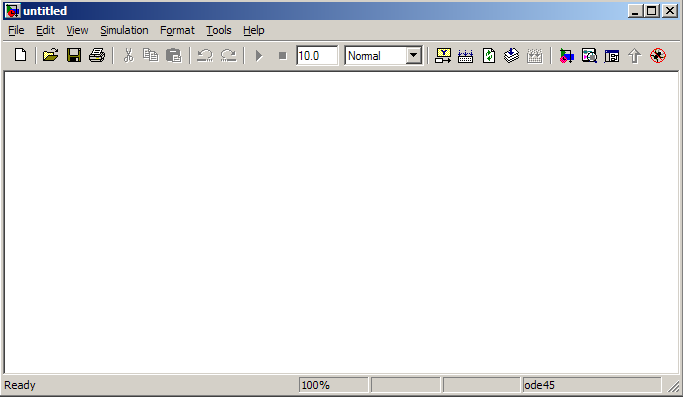Redo the last undone action
Screen dimensions: 683x397
click(x=228, y=55)
